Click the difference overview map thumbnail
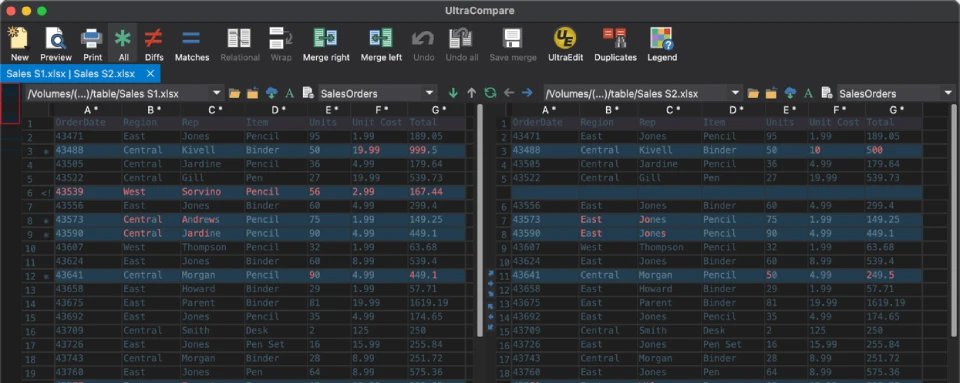The width and height of the screenshot is (960, 383). [10, 104]
